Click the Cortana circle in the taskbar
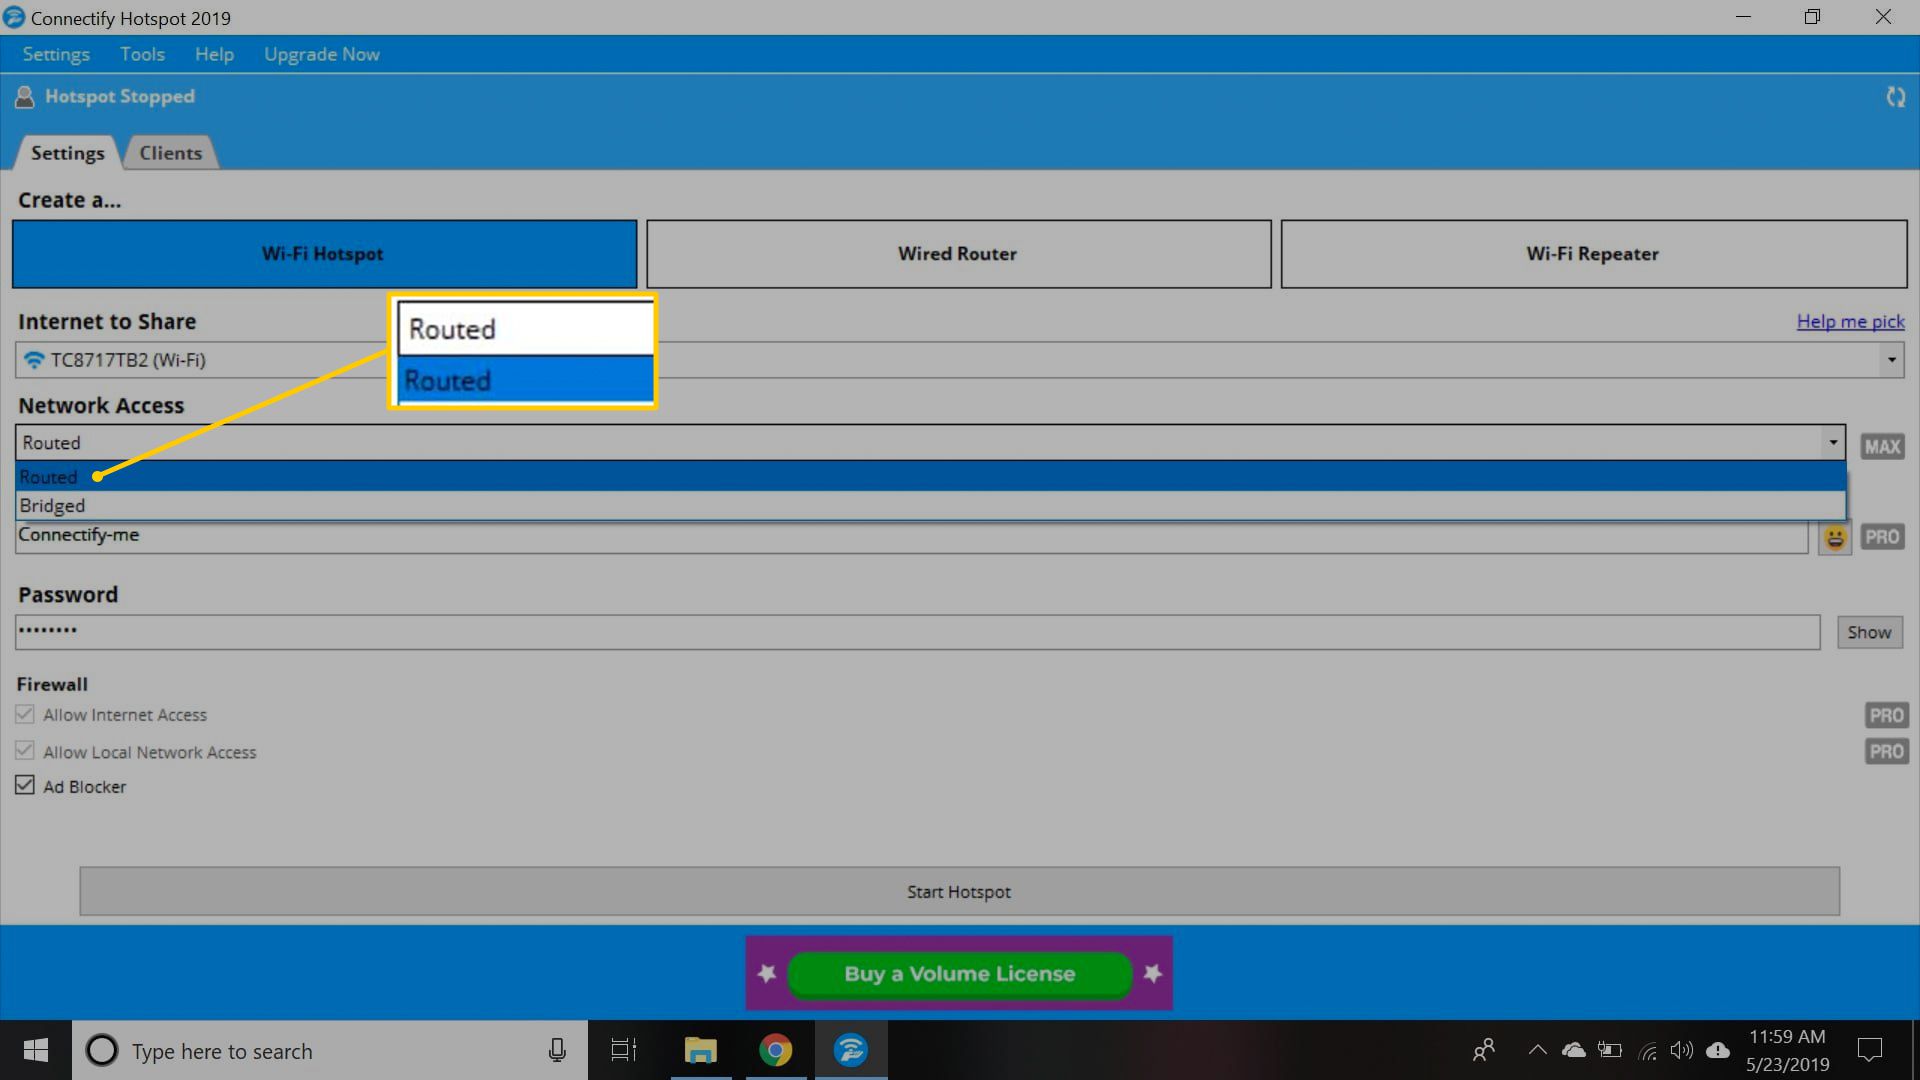Viewport: 1920px width, 1080px height. [x=101, y=1050]
